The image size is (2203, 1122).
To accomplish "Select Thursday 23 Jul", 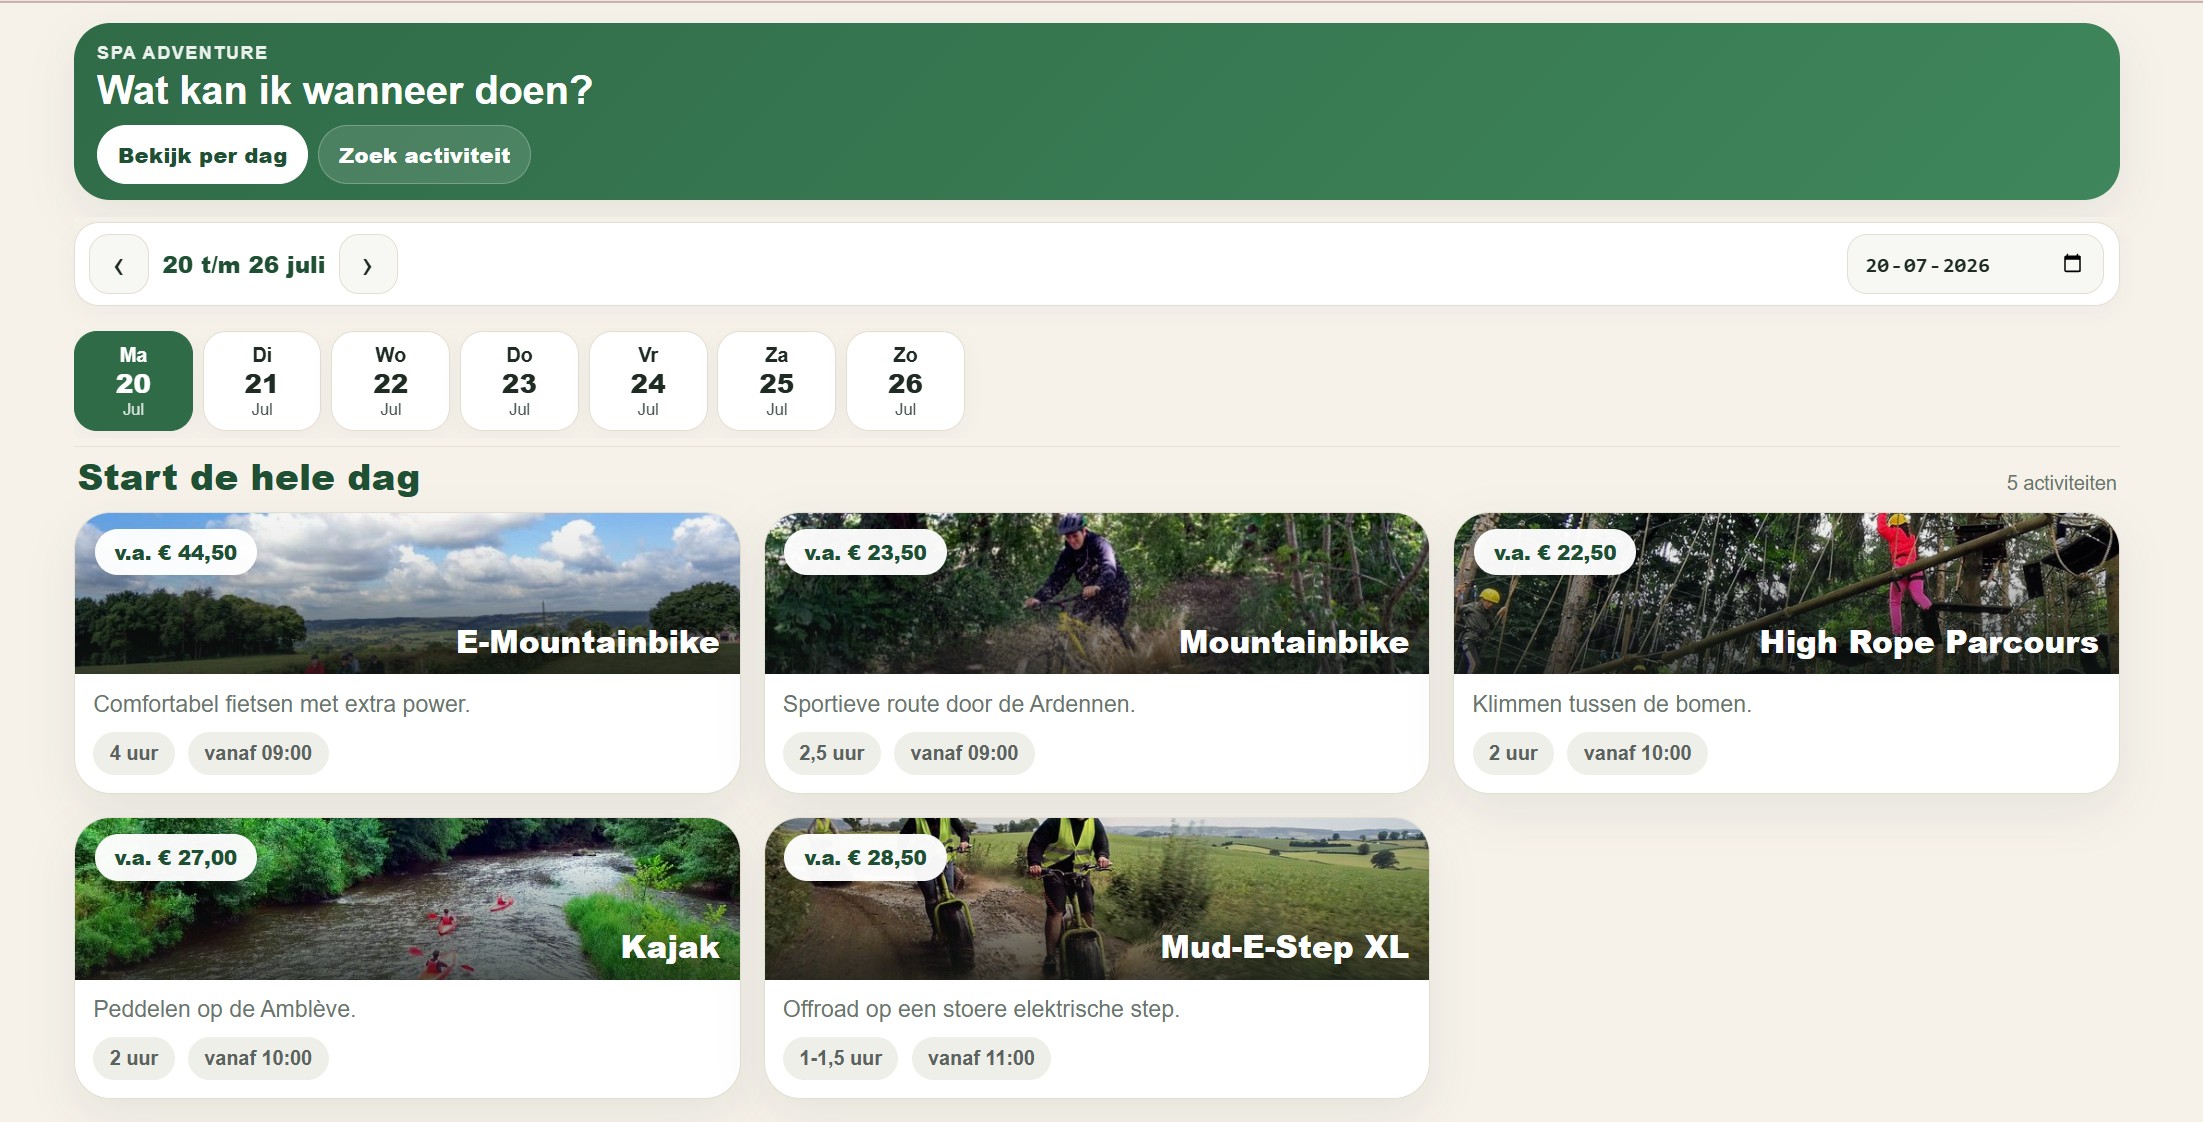I will pos(519,381).
